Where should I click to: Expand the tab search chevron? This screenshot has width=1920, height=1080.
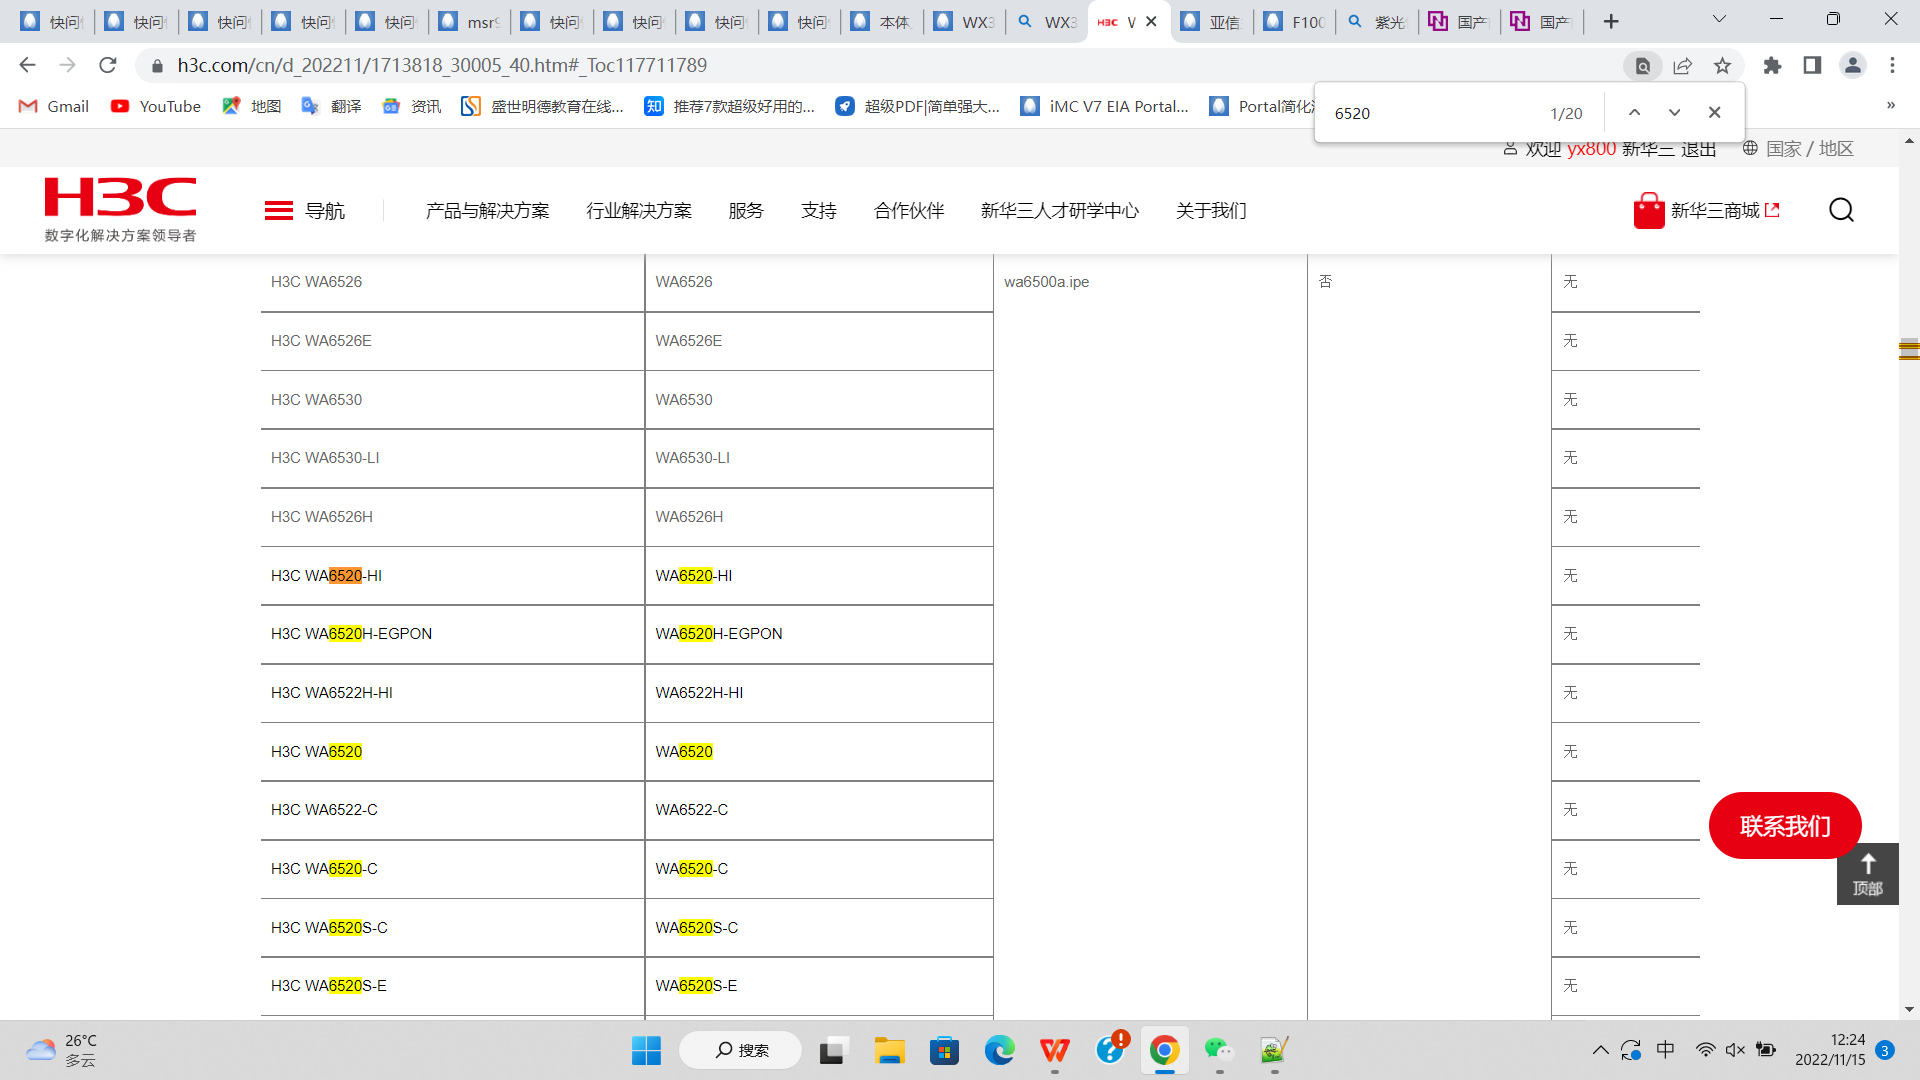coord(1719,20)
